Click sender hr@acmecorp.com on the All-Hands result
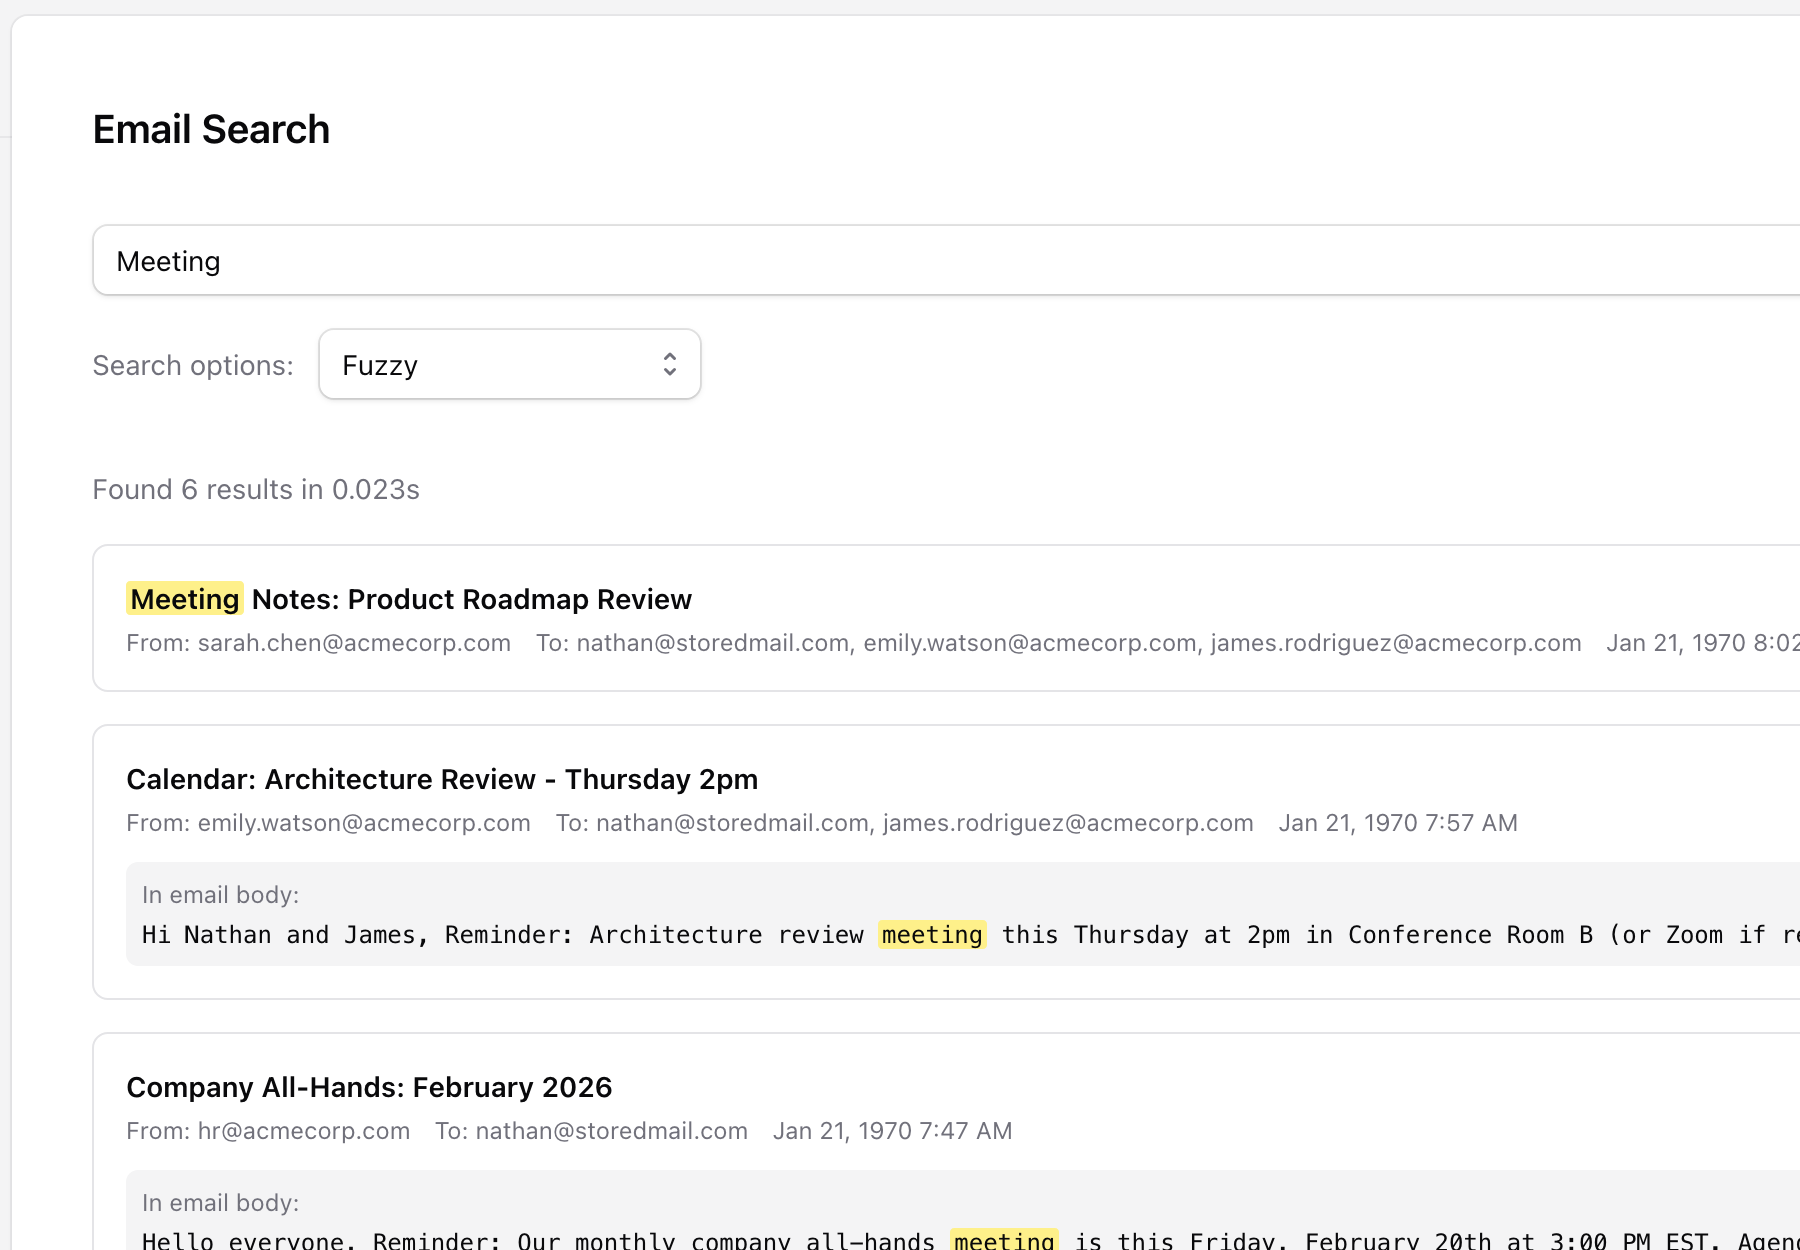 pyautogui.click(x=303, y=1131)
